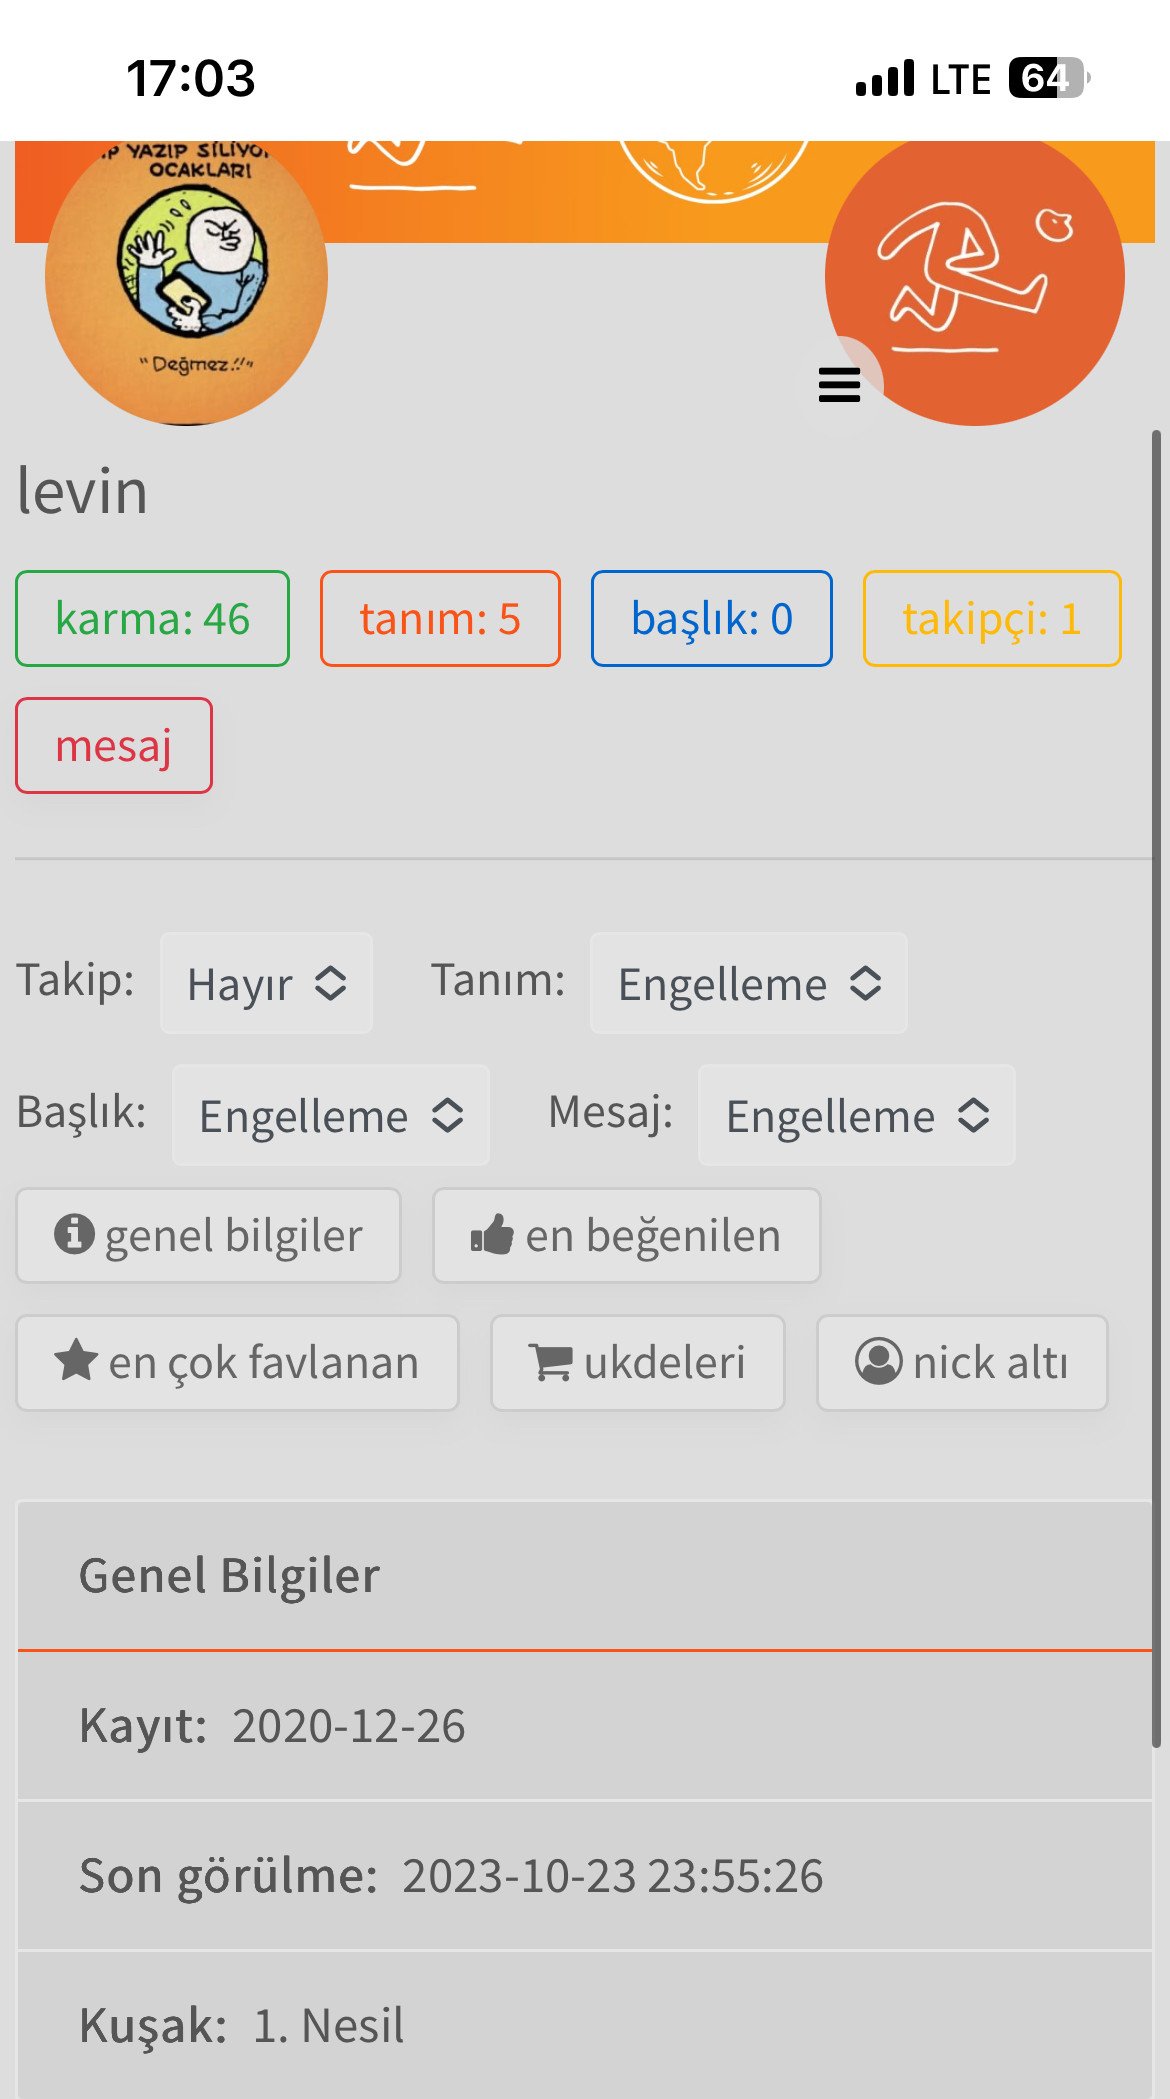Tap the battery indicator in status bar
Viewport: 1170px width, 2099px height.
[x=1047, y=78]
